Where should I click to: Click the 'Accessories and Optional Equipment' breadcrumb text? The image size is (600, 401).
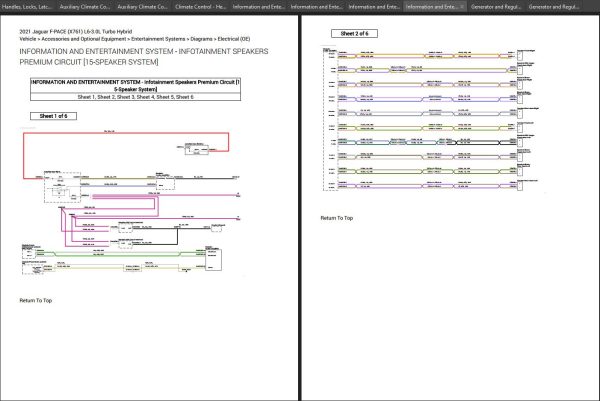(x=83, y=39)
